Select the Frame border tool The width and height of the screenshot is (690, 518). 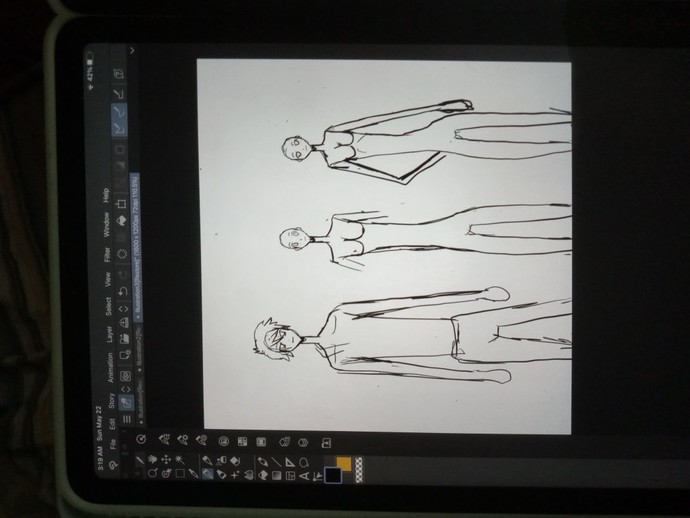[290, 475]
